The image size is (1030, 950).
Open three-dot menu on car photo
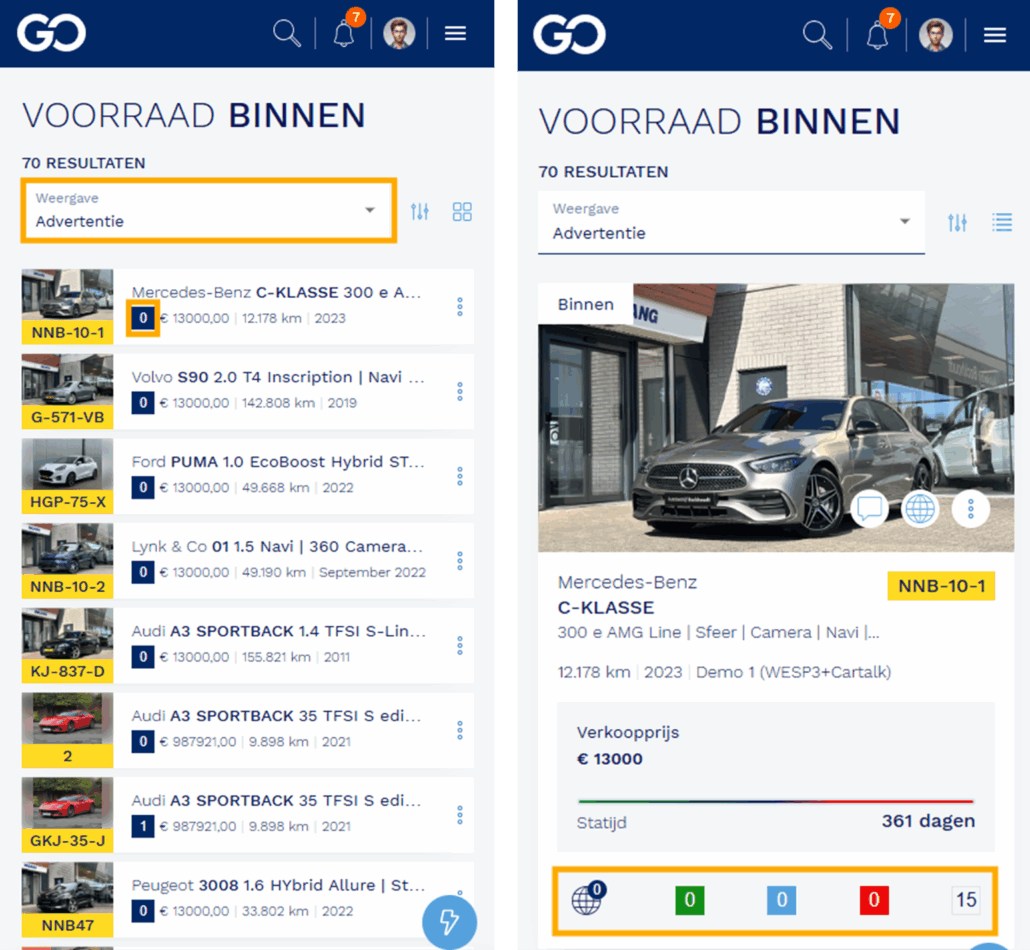pyautogui.click(x=971, y=509)
